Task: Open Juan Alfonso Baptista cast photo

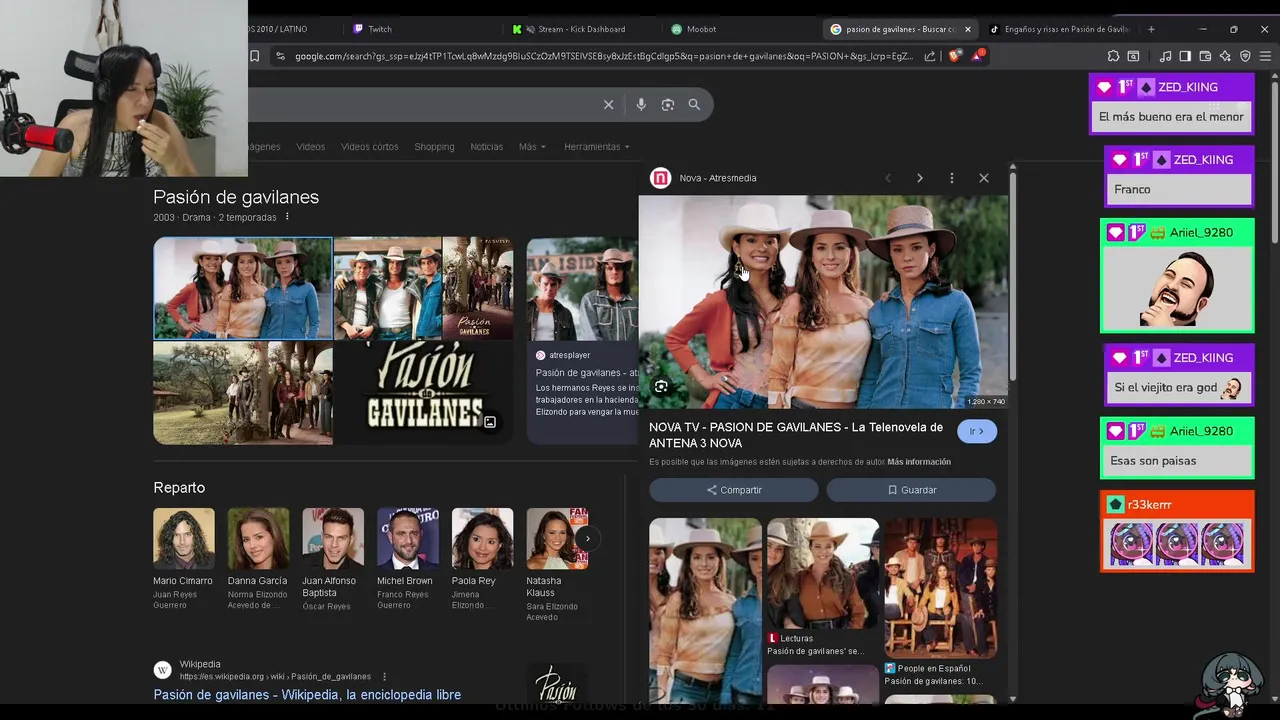Action: click(333, 539)
